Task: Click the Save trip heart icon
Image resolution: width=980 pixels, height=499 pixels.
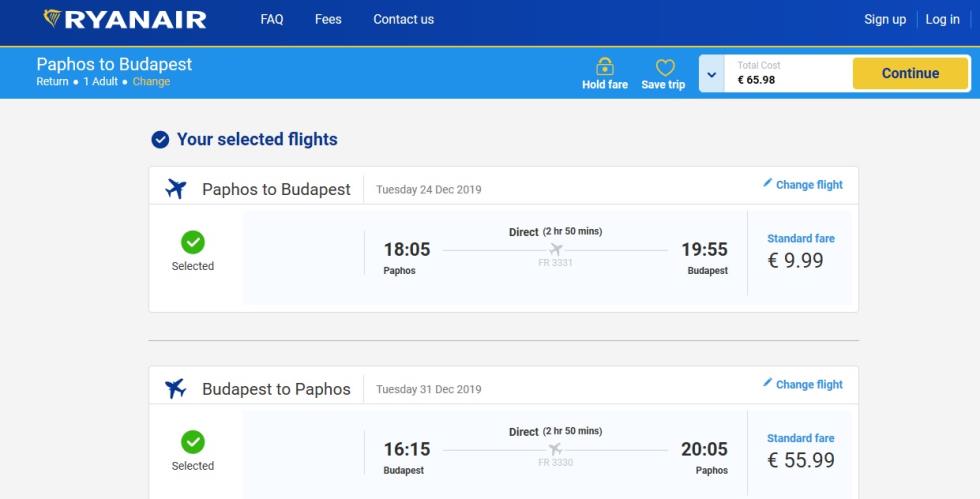Action: click(665, 67)
